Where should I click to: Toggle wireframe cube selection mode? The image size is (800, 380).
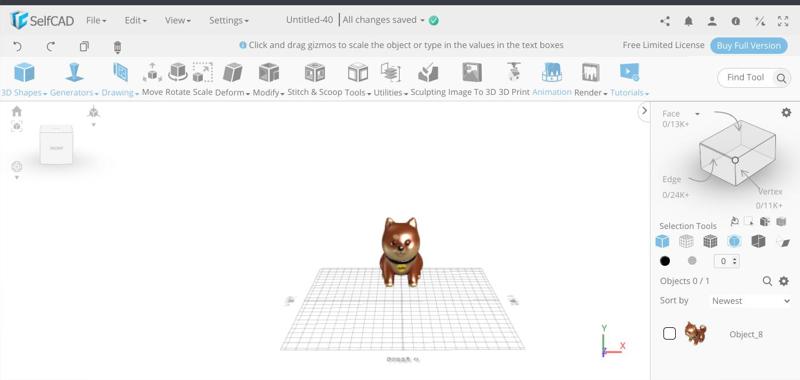686,241
